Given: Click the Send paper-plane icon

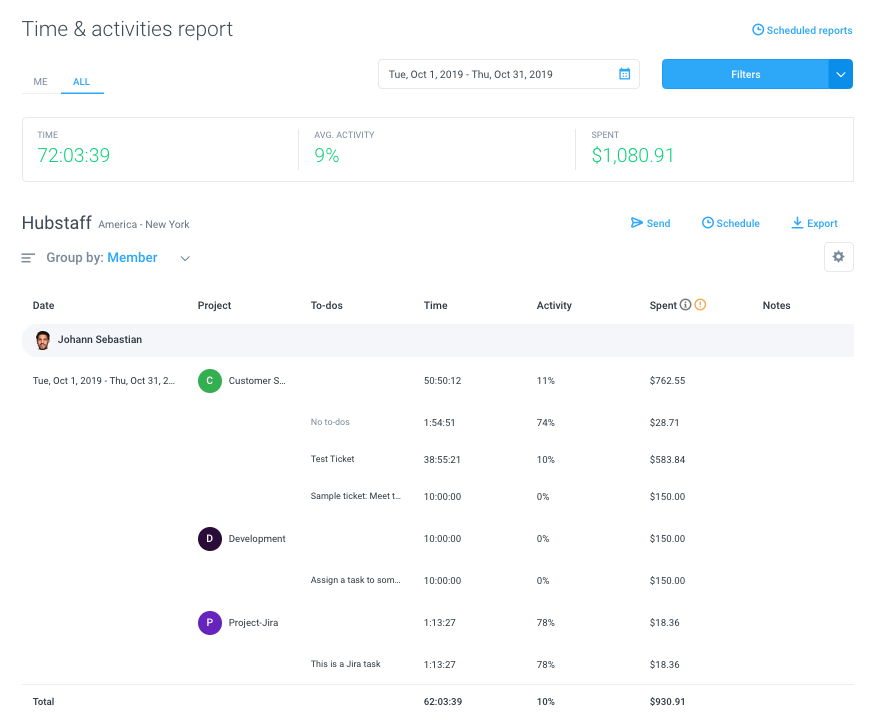Looking at the screenshot, I should pos(637,223).
